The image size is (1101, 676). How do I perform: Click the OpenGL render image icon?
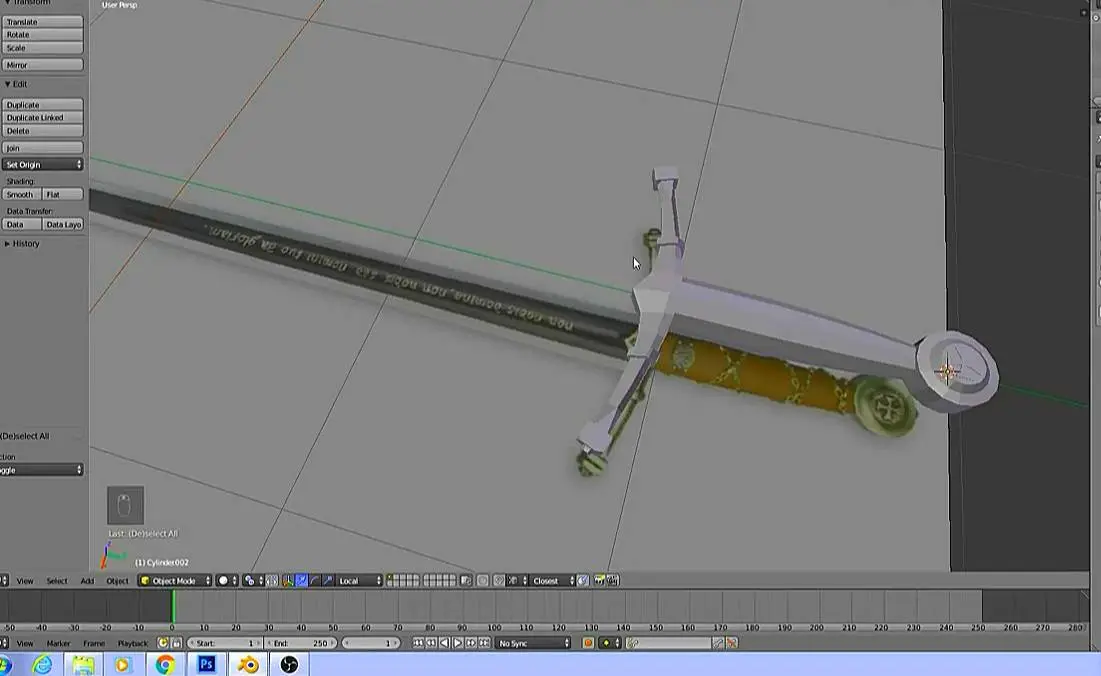(599, 580)
